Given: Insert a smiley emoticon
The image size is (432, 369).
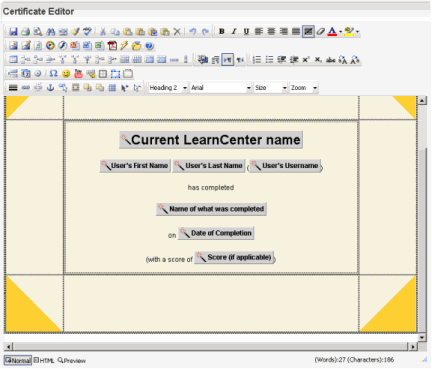Looking at the screenshot, I should click(x=66, y=74).
